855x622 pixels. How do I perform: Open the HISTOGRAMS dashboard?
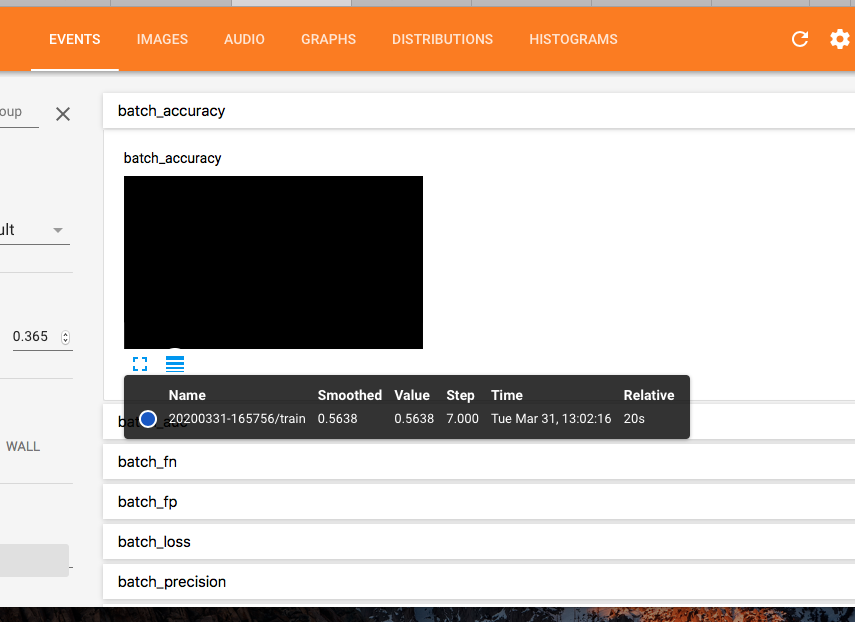click(x=573, y=39)
